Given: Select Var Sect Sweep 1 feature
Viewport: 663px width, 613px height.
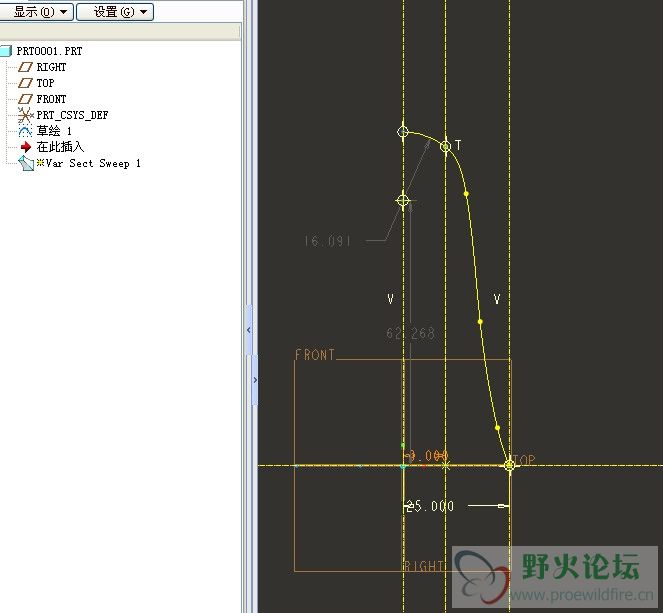Looking at the screenshot, I should (93, 163).
